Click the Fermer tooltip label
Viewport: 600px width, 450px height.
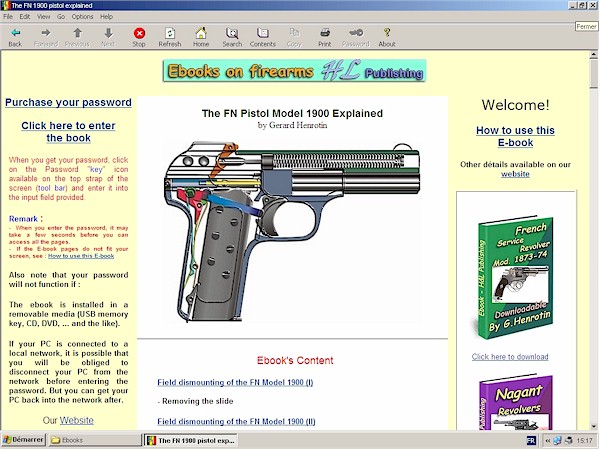click(586, 26)
